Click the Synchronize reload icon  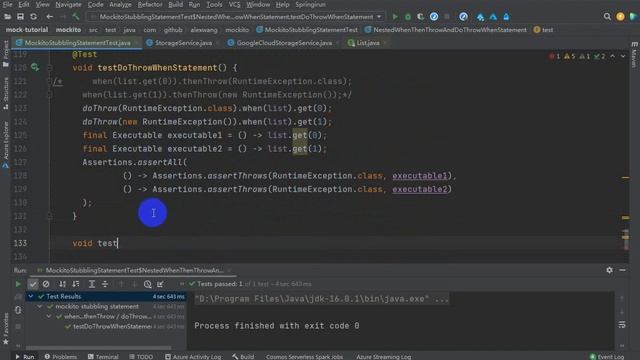(x=33, y=17)
